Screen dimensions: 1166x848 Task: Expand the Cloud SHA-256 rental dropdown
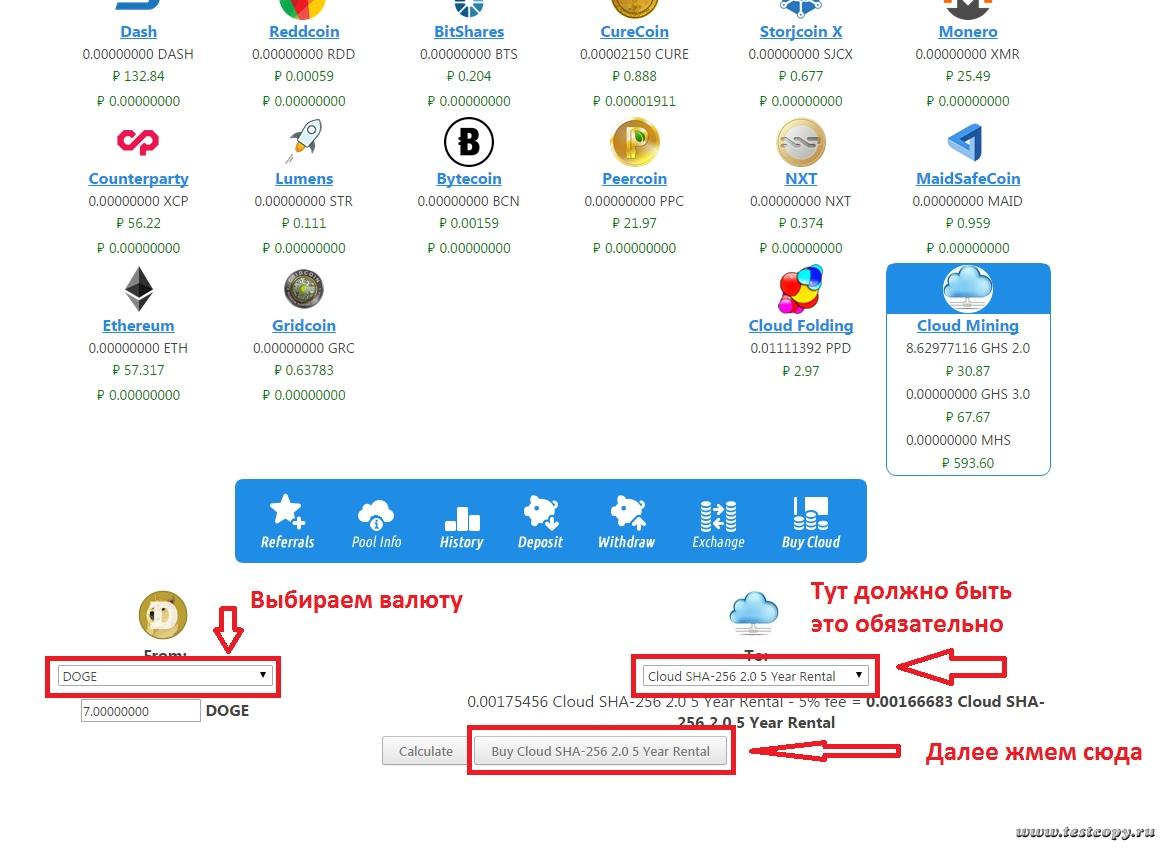coord(755,676)
